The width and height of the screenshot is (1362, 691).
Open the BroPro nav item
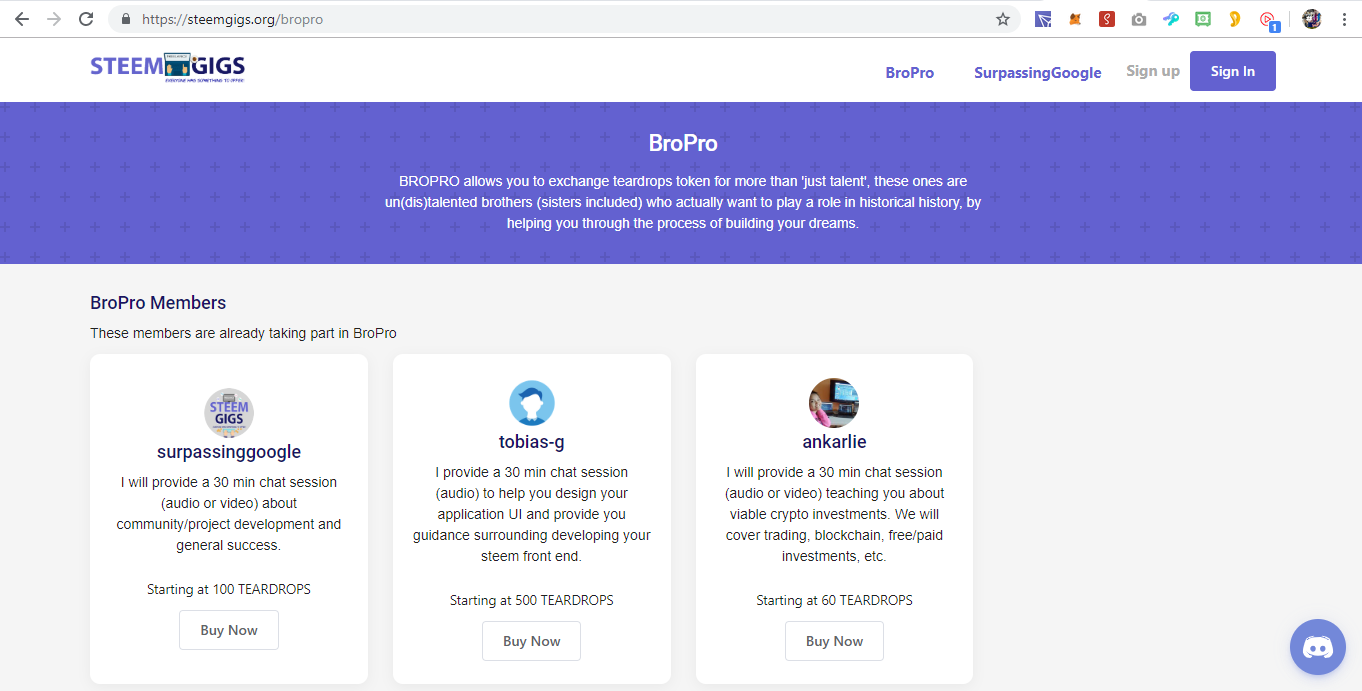point(910,73)
